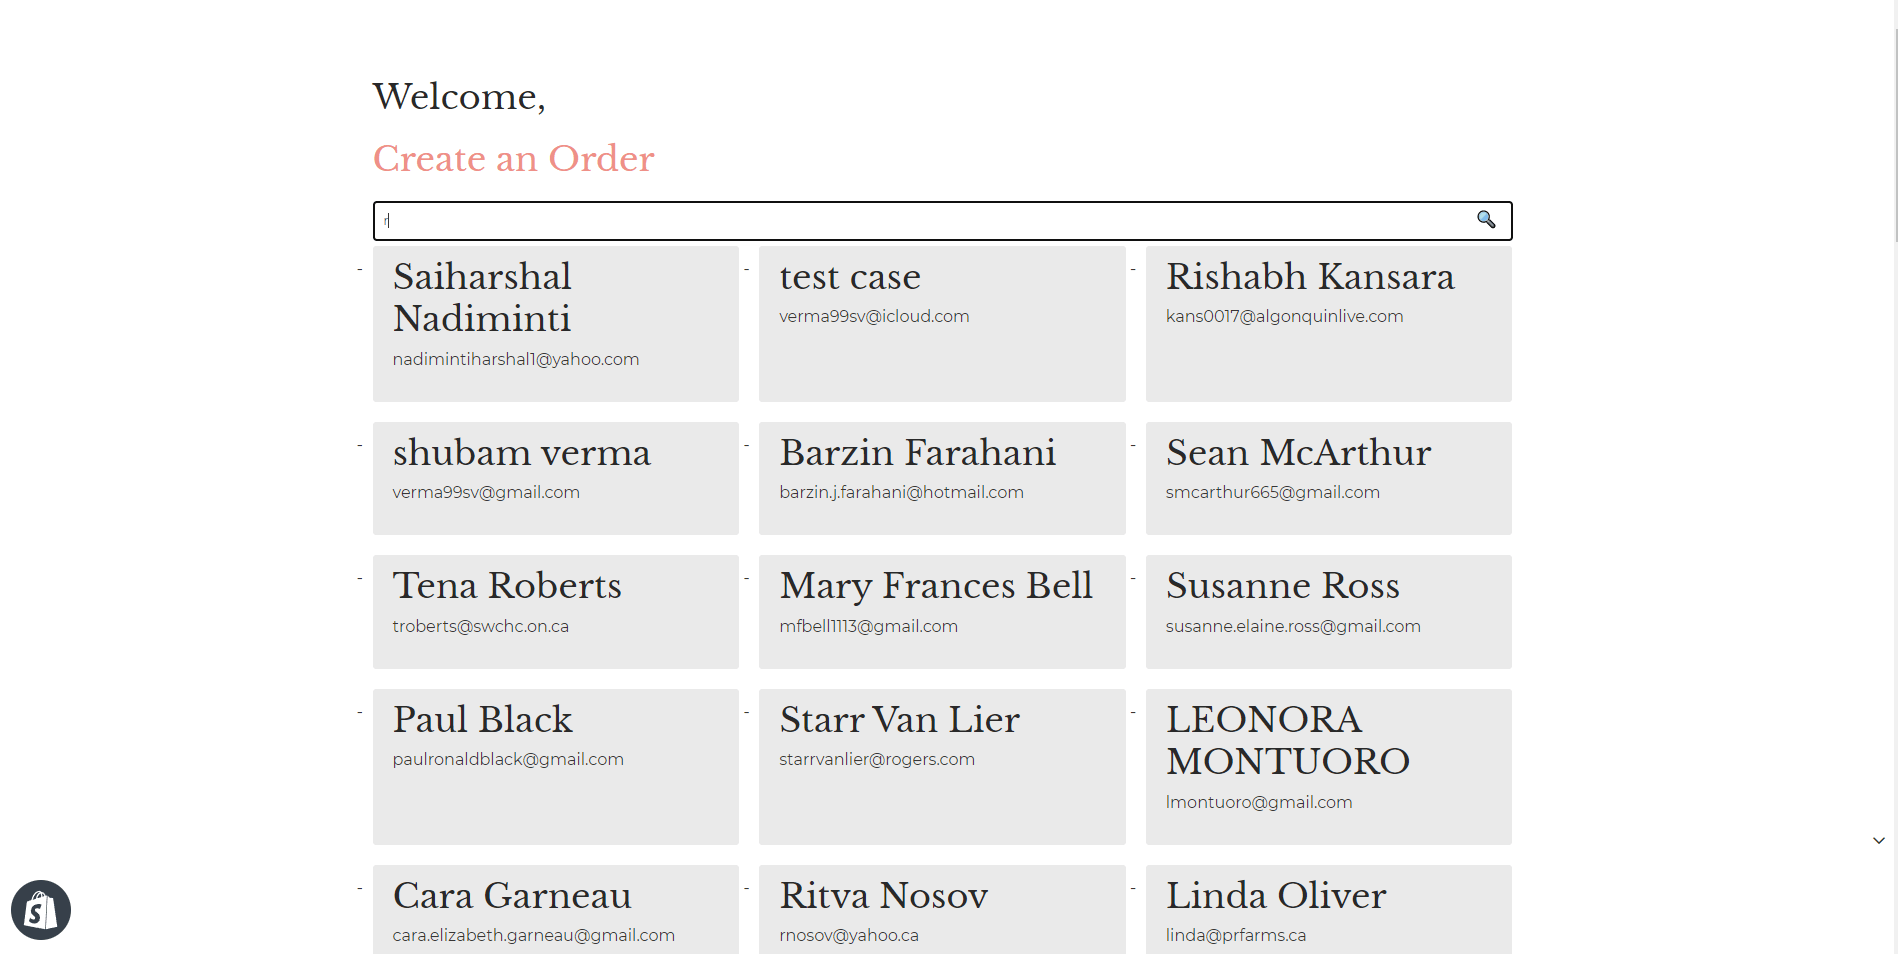The height and width of the screenshot is (954, 1898).
Task: Pick the shubam verma customer card
Action: tap(555, 478)
